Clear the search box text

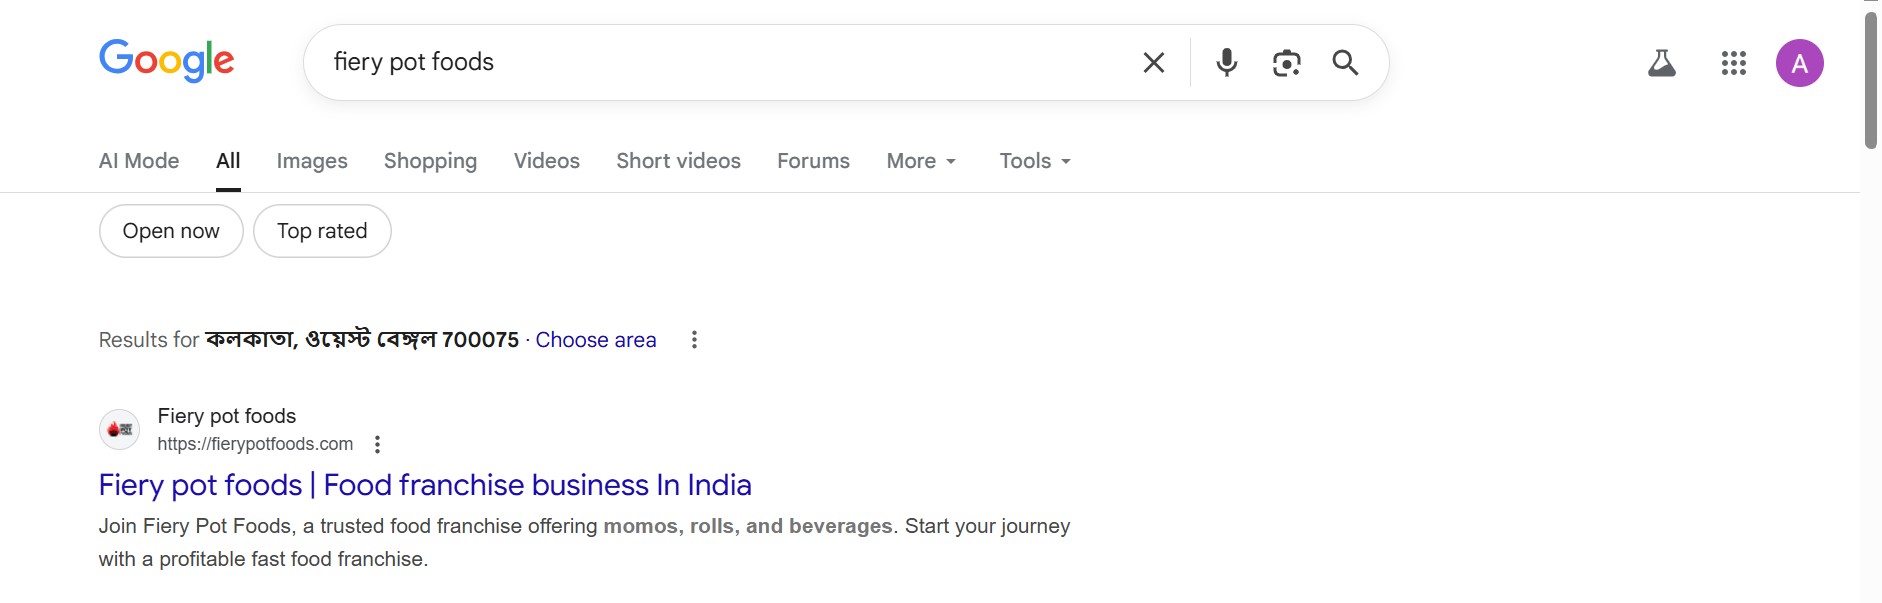click(1153, 63)
